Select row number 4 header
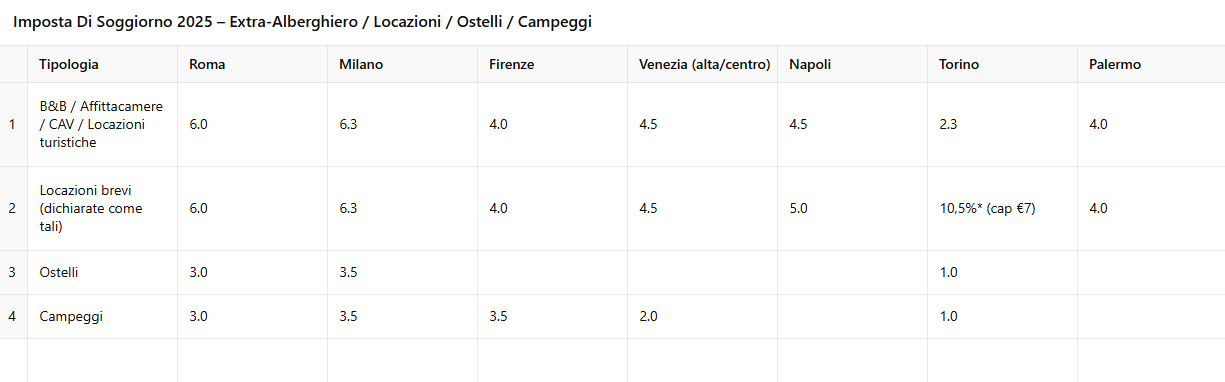Screen dimensions: 1225x382 [13, 317]
